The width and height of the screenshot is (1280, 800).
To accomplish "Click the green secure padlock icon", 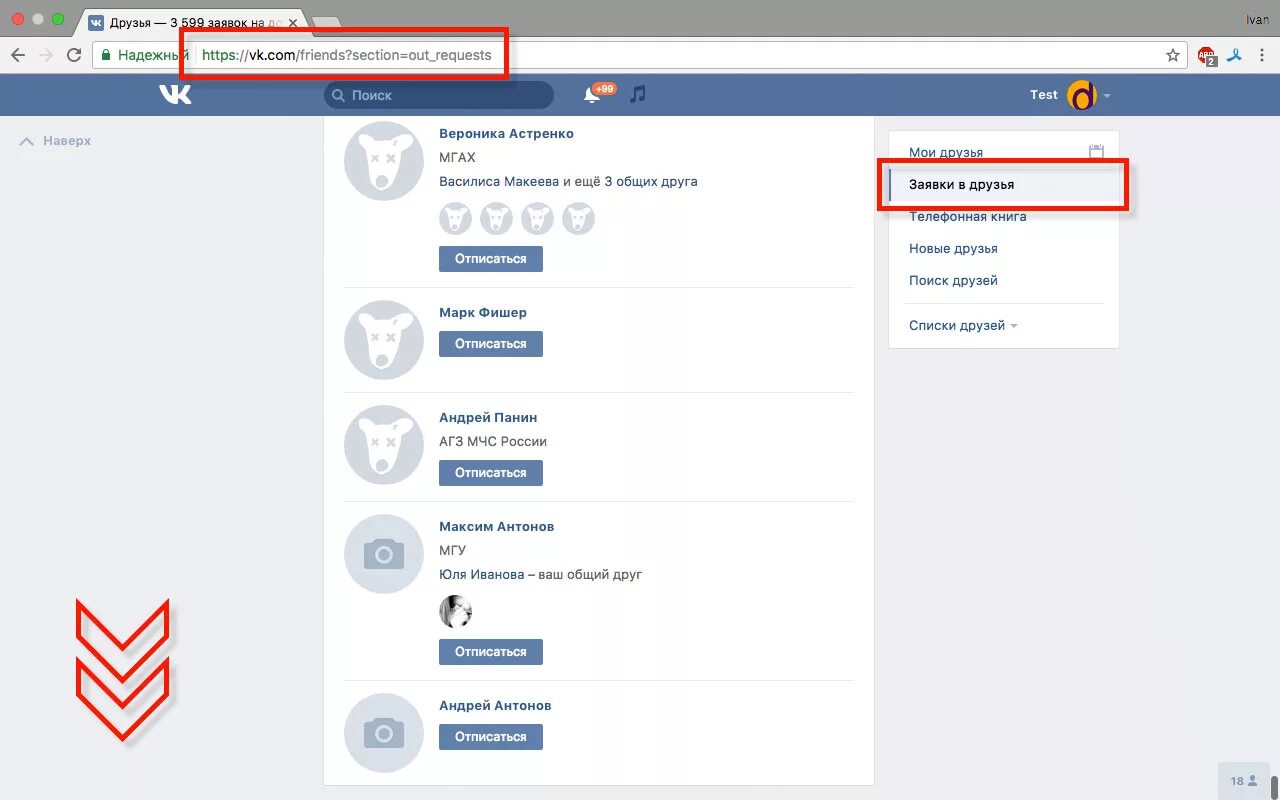I will (x=106, y=55).
